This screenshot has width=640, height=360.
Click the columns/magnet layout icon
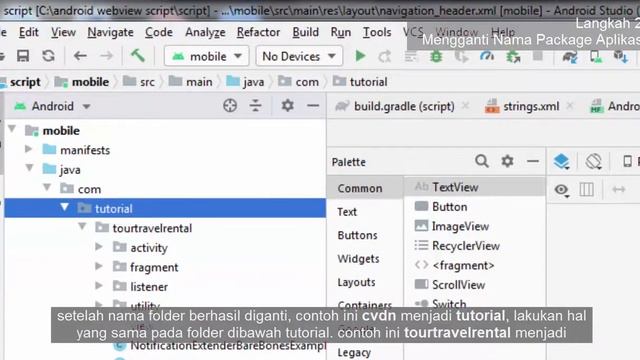(586, 189)
